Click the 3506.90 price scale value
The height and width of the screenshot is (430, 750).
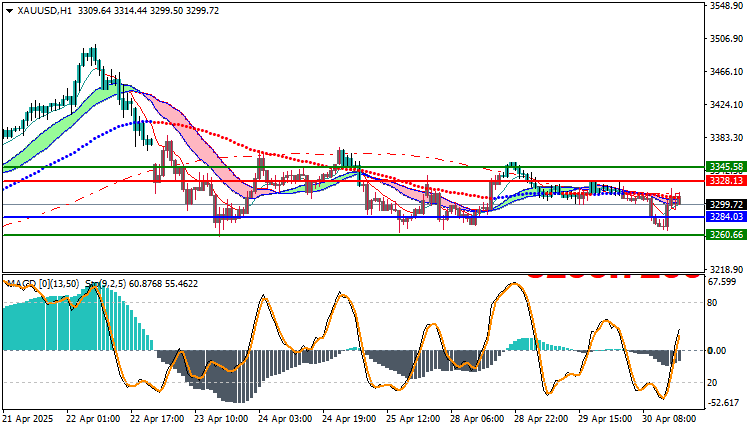[x=727, y=39]
